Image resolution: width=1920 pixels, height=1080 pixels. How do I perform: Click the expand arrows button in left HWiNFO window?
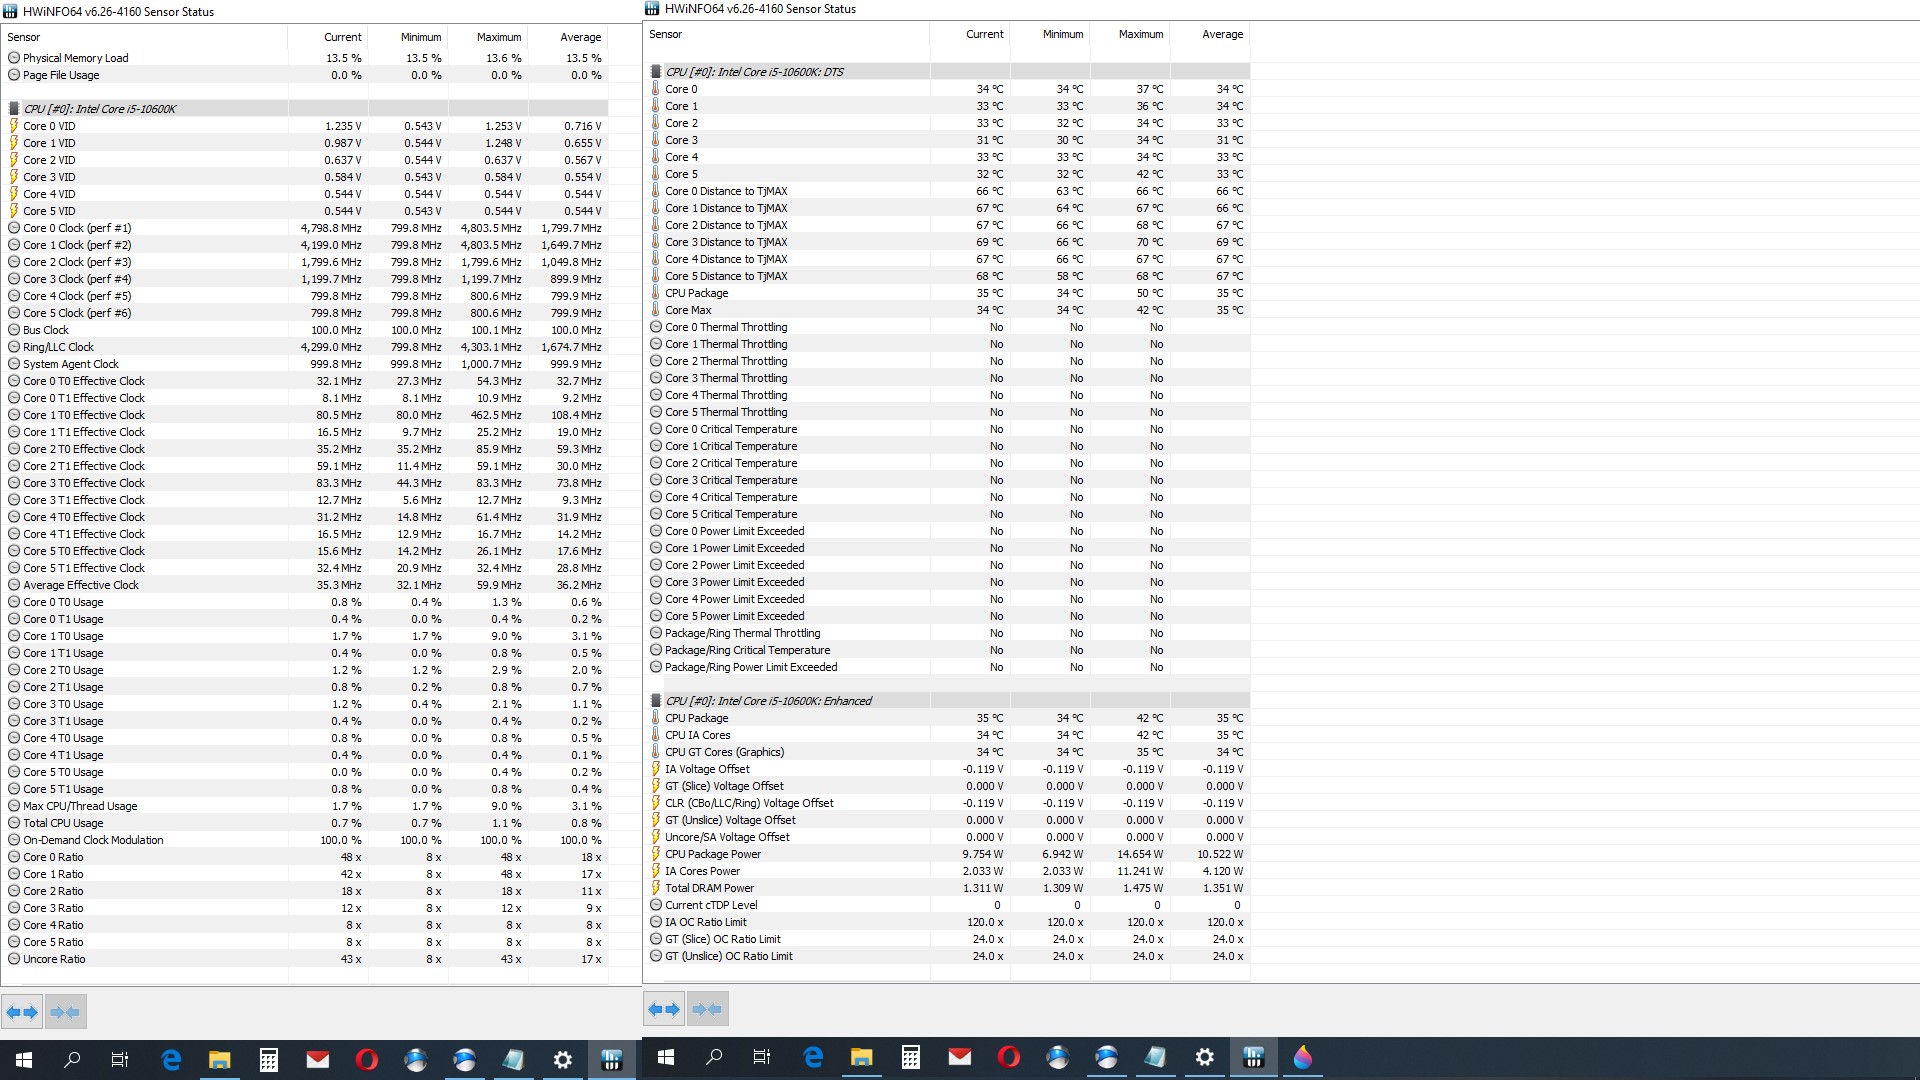(22, 1012)
